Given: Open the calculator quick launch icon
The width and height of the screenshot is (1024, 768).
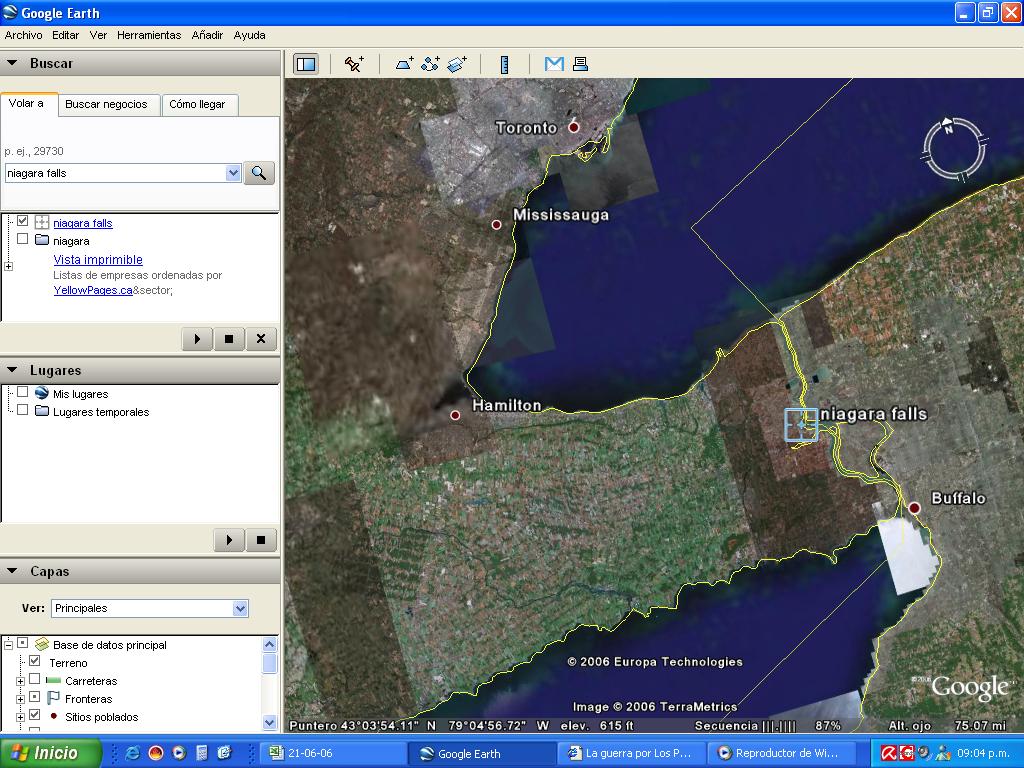Looking at the screenshot, I should coord(202,753).
